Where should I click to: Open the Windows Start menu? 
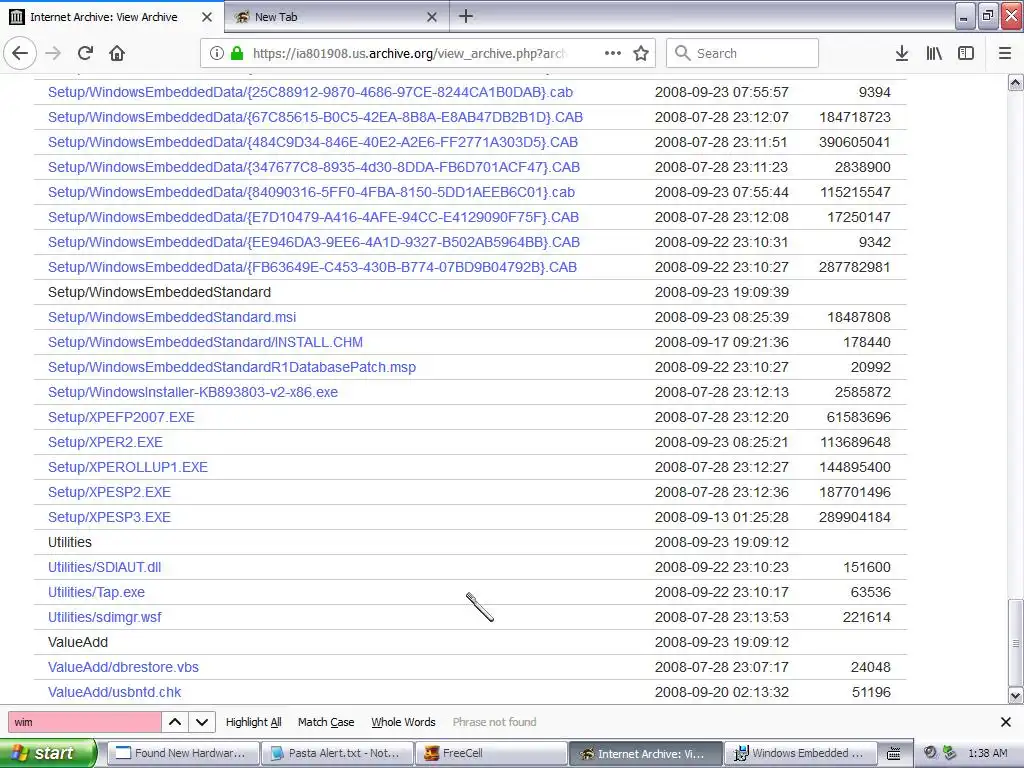(x=48, y=753)
